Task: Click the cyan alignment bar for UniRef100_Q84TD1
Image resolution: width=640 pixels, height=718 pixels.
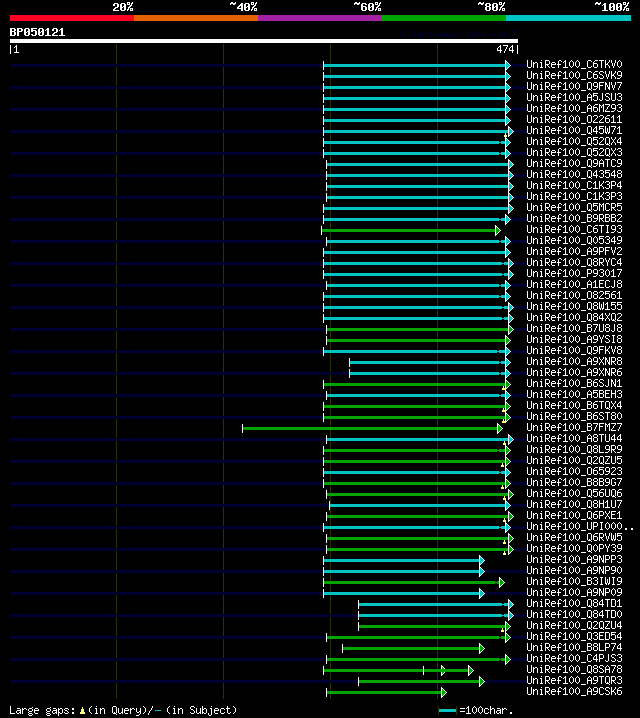Action: 436,604
